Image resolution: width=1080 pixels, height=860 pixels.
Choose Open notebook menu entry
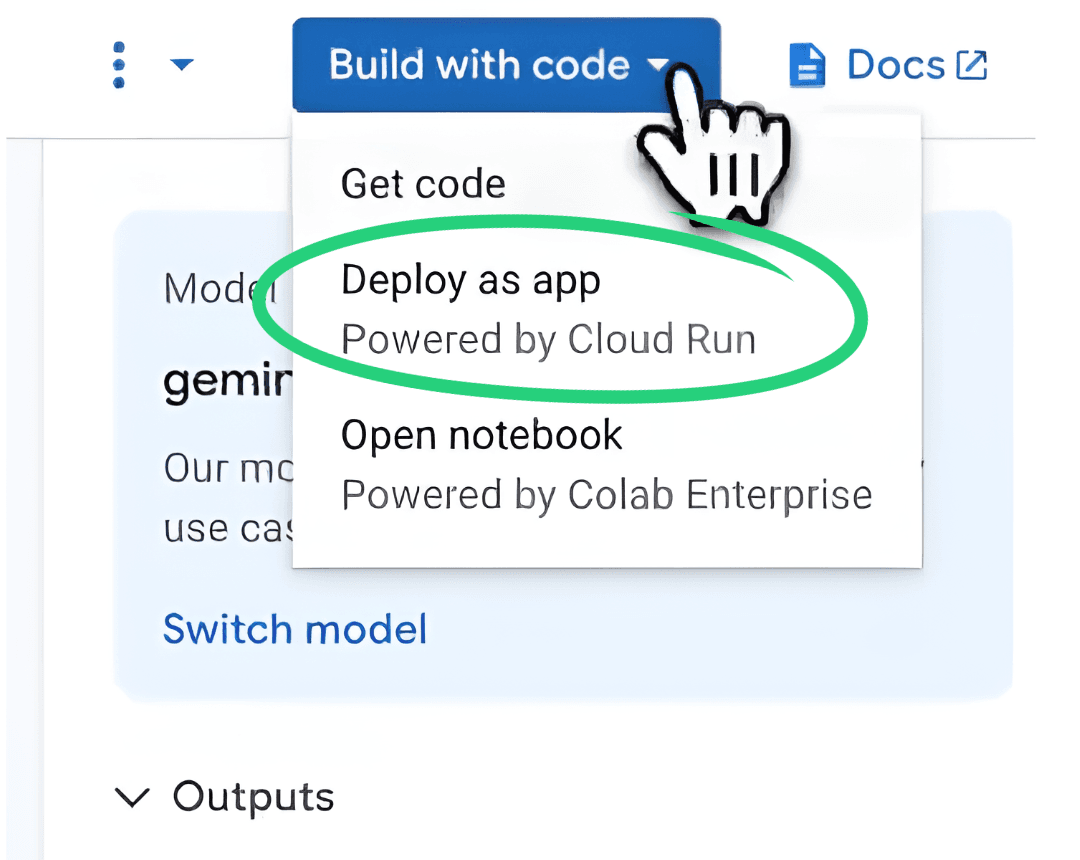coord(607,465)
